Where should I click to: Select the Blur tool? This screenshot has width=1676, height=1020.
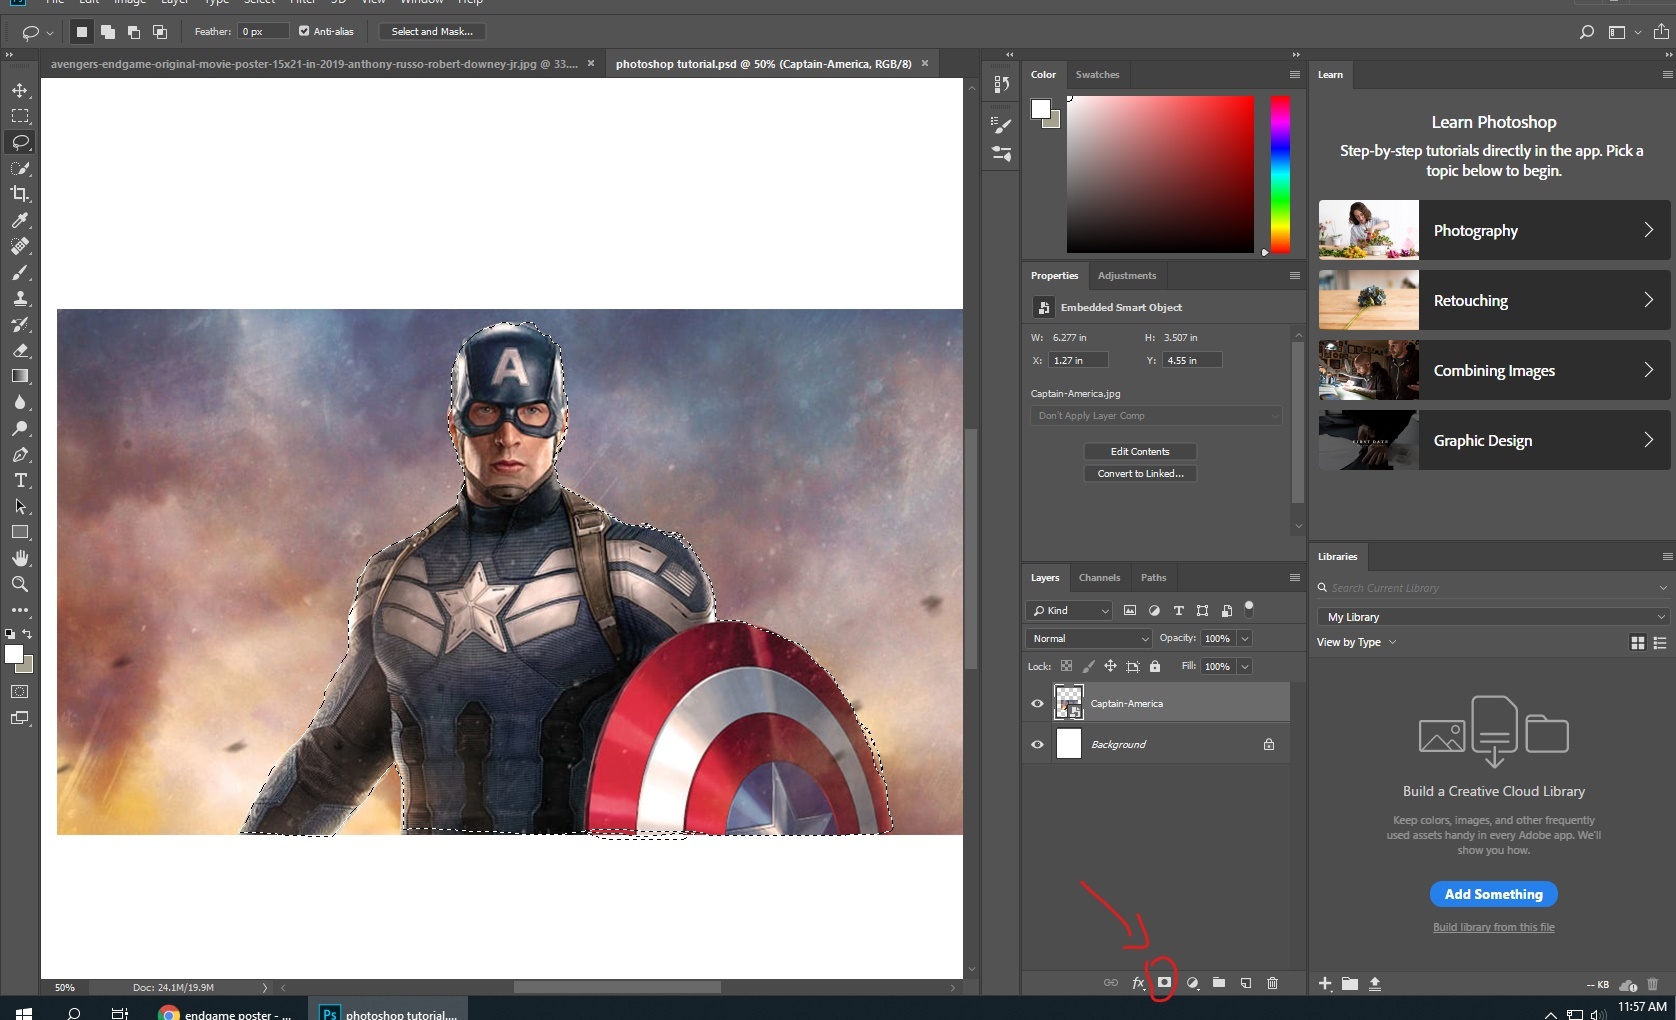[x=20, y=402]
